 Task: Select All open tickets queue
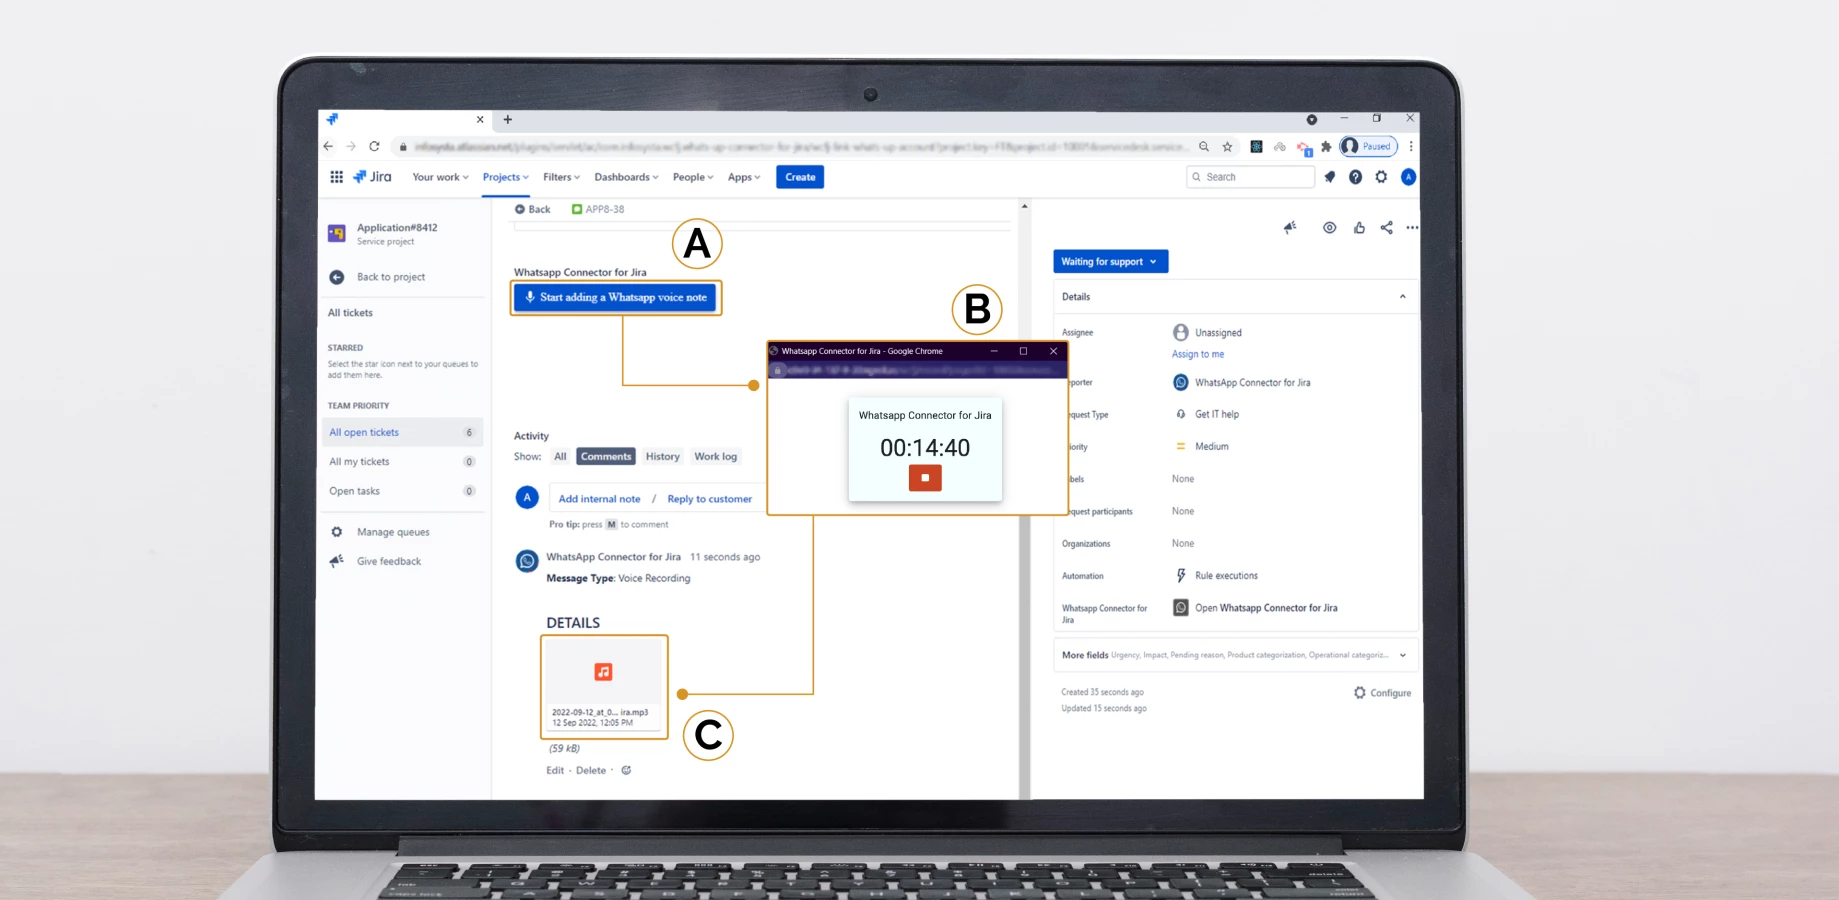coord(403,432)
